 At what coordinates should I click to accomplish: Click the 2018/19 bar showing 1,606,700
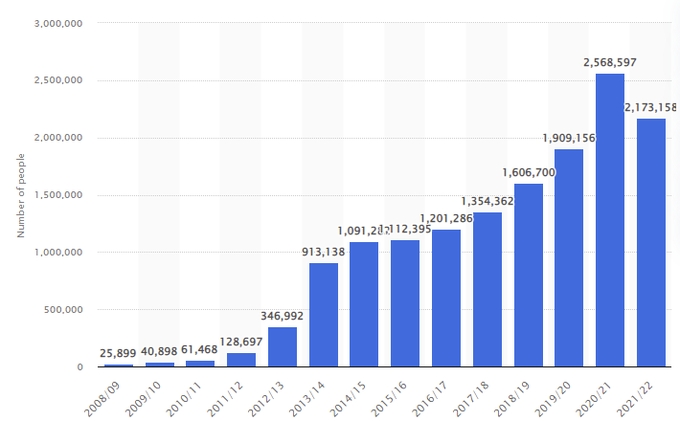[528, 275]
